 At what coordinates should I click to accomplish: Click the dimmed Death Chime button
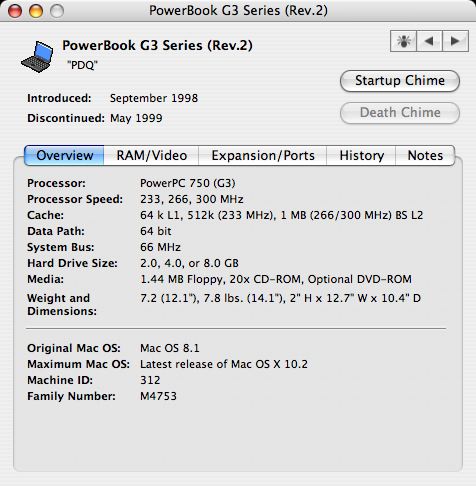pos(400,113)
